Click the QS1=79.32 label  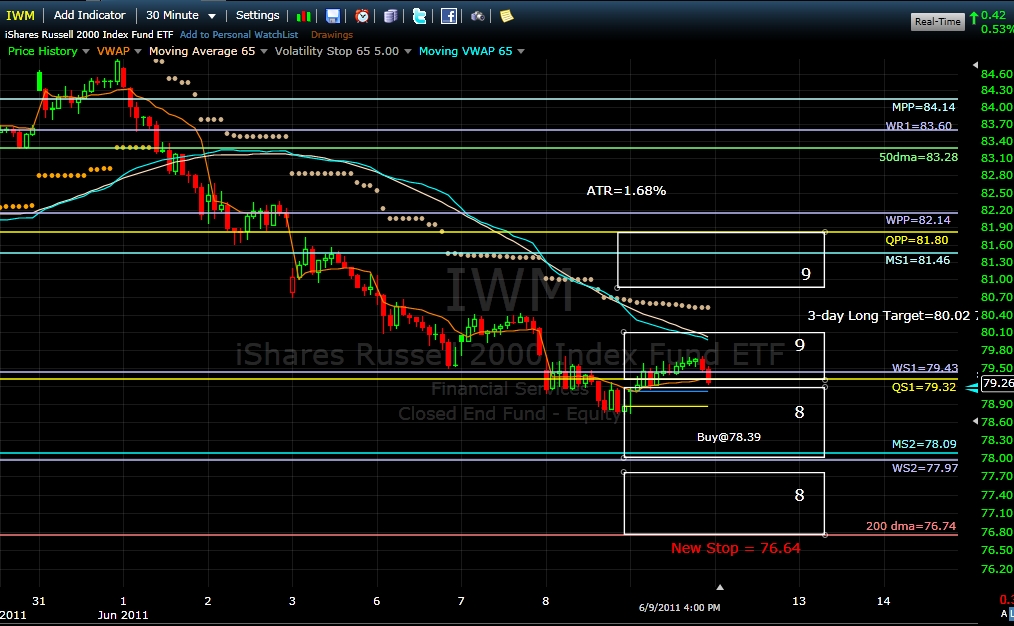(923, 387)
